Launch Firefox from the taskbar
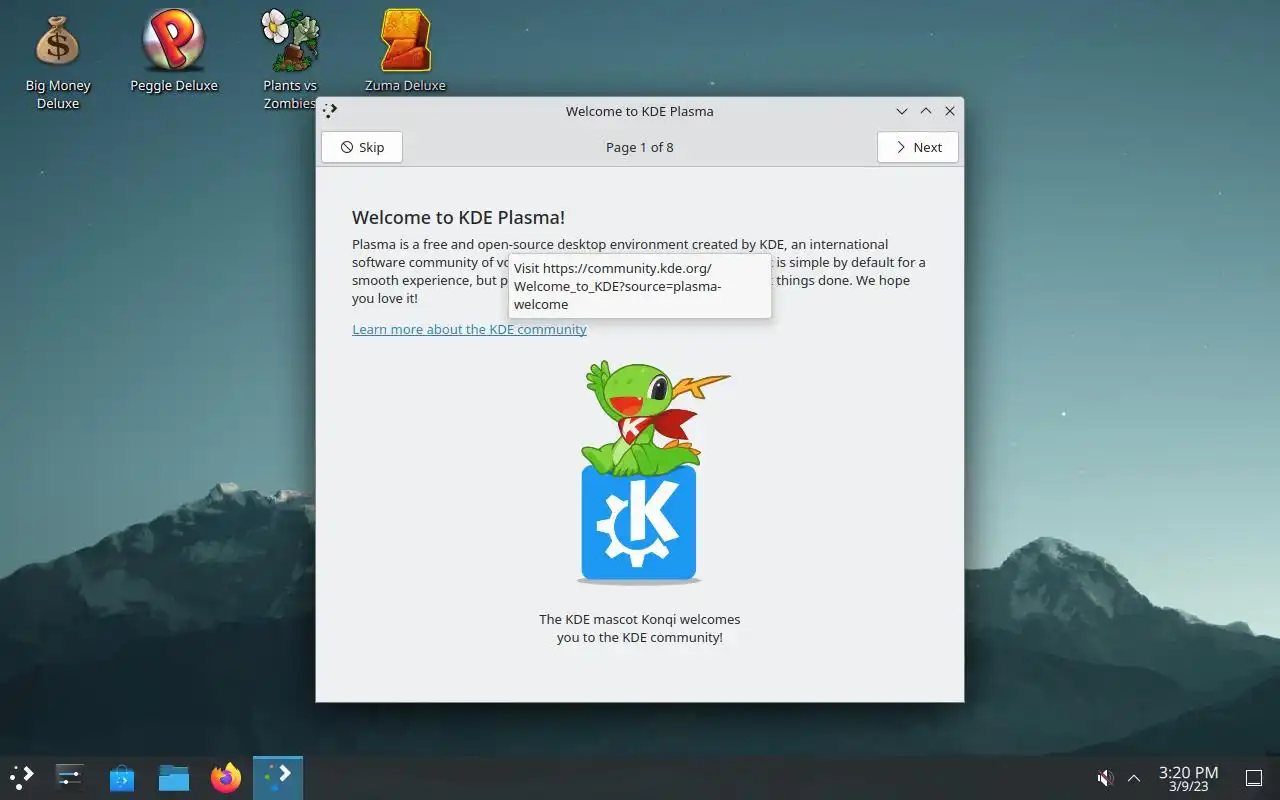 (226, 777)
